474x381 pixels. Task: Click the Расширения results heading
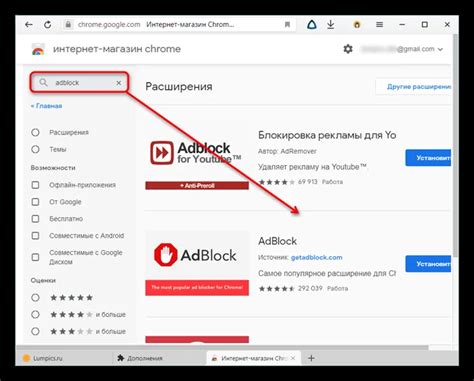pos(179,87)
